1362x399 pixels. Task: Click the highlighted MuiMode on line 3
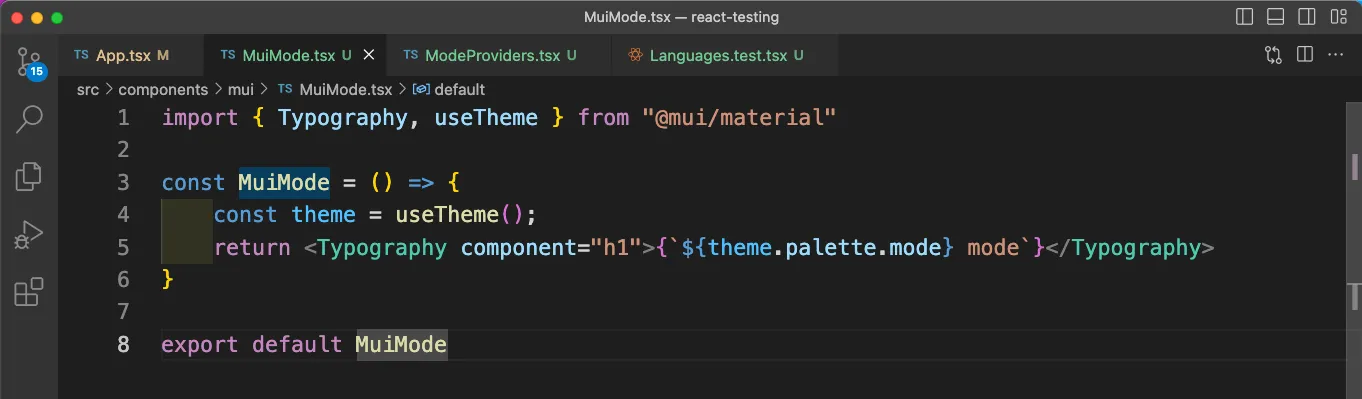284,182
